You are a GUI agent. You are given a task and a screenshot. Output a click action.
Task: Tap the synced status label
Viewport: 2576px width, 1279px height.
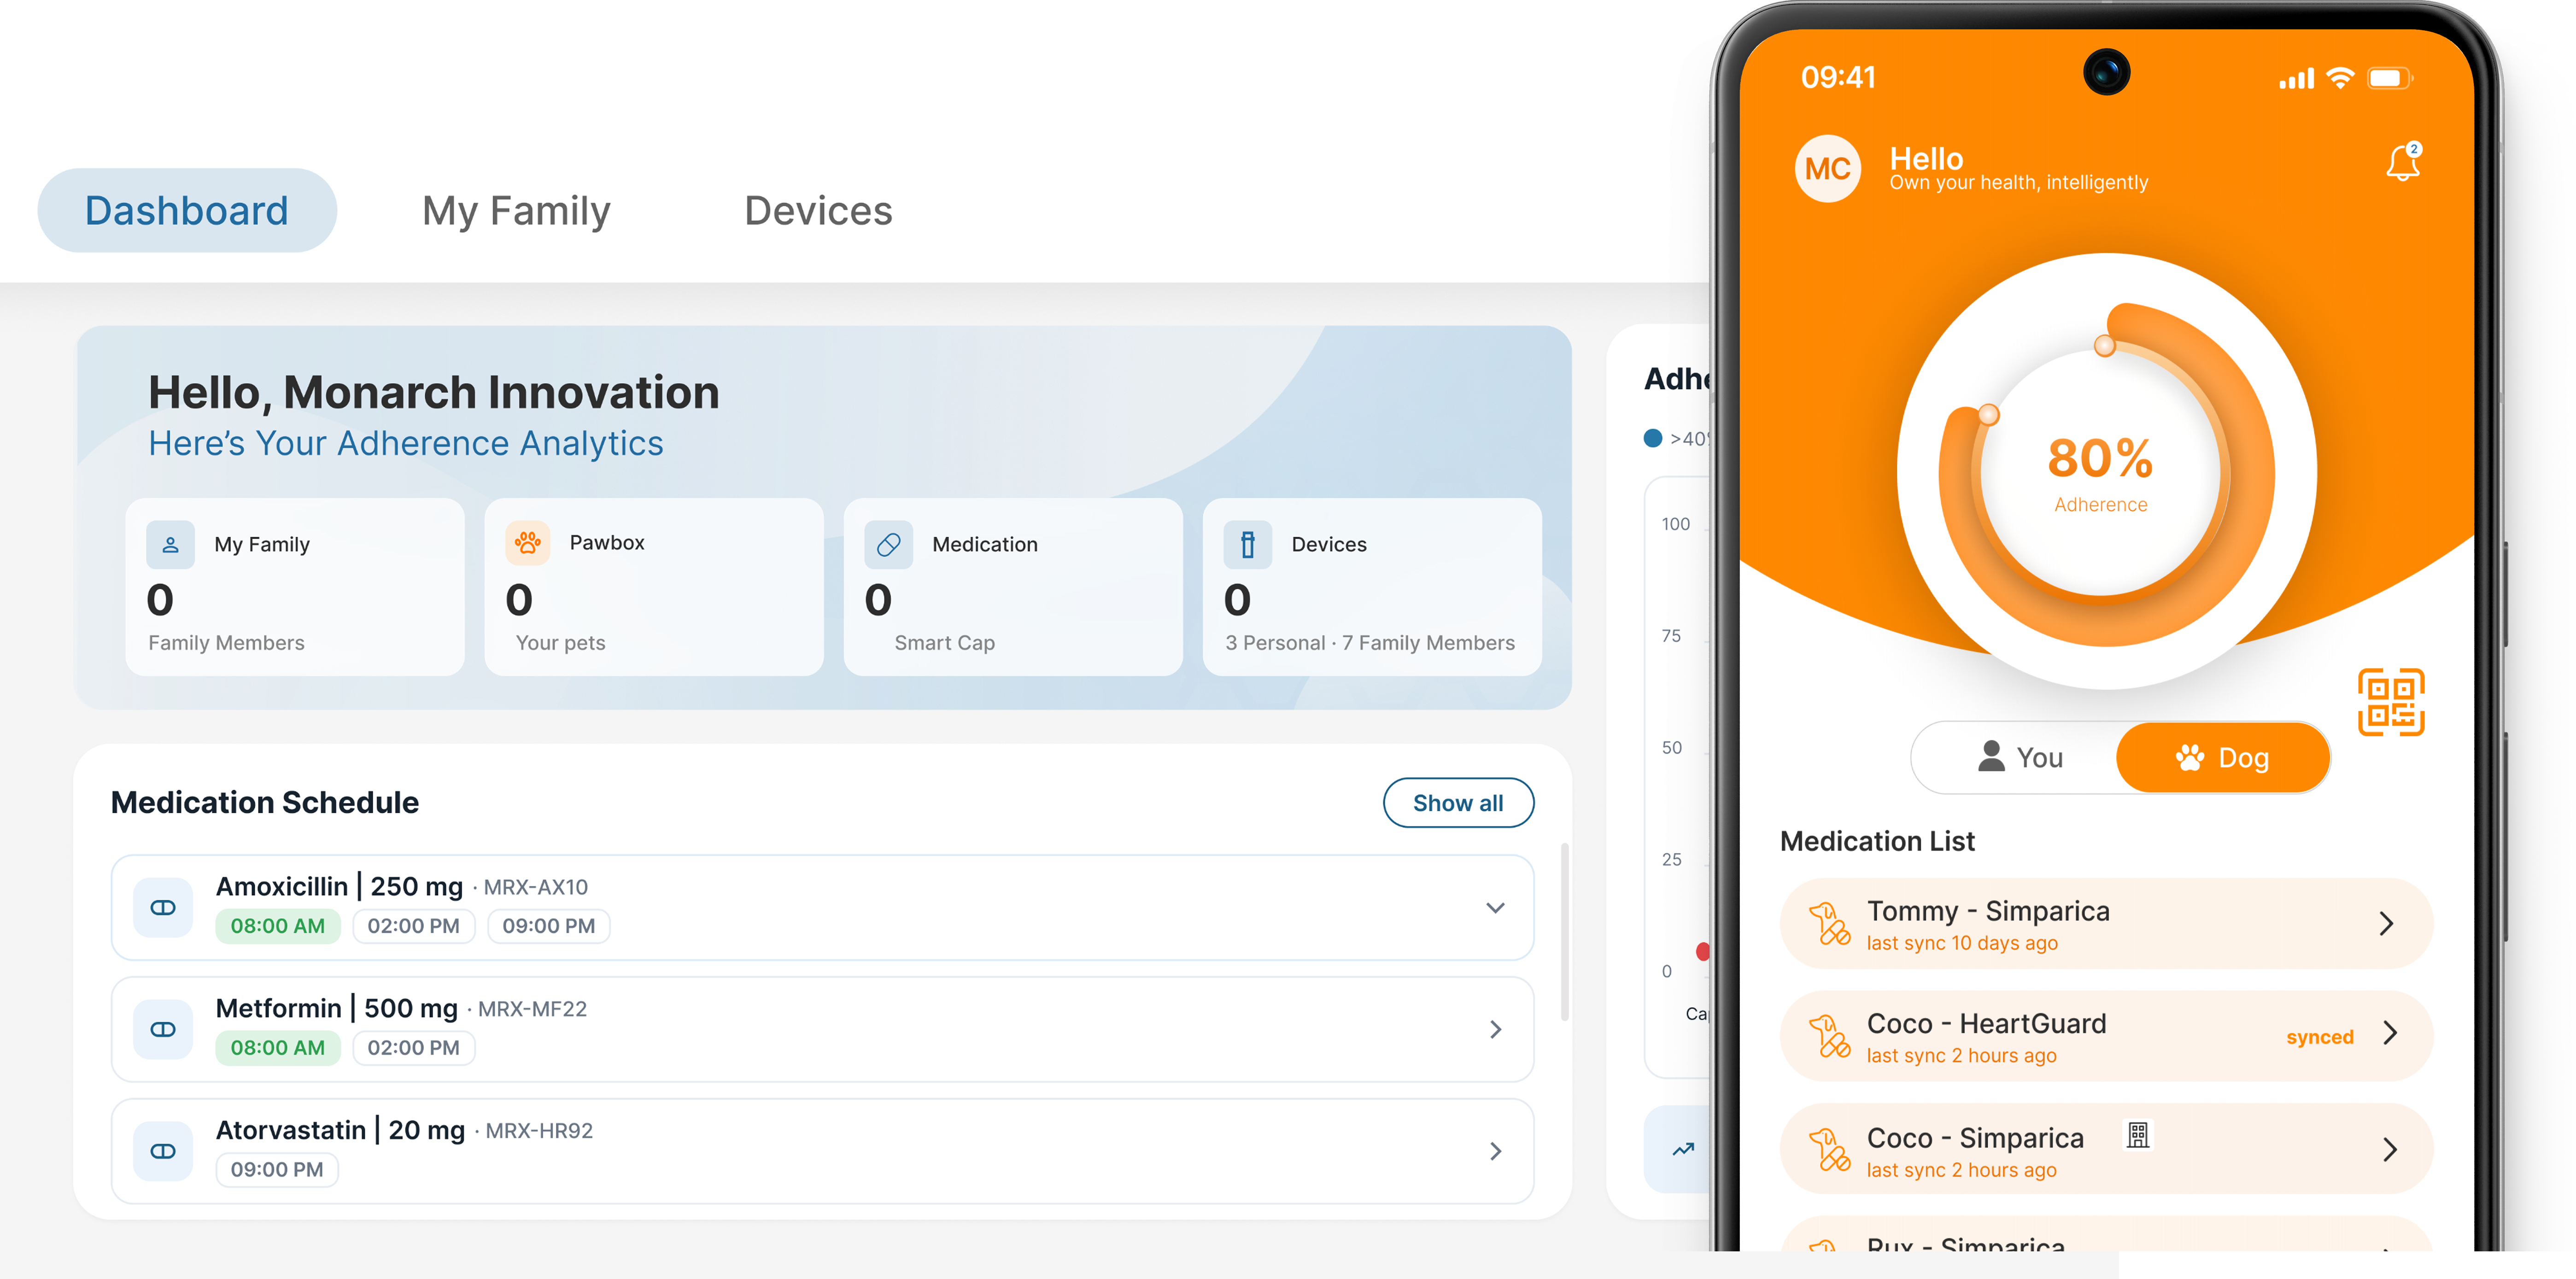pos(2319,1037)
